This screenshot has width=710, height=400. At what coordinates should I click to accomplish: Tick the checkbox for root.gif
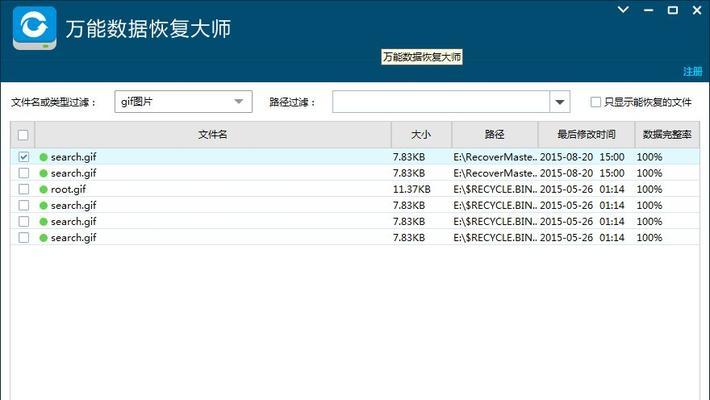tap(24, 189)
